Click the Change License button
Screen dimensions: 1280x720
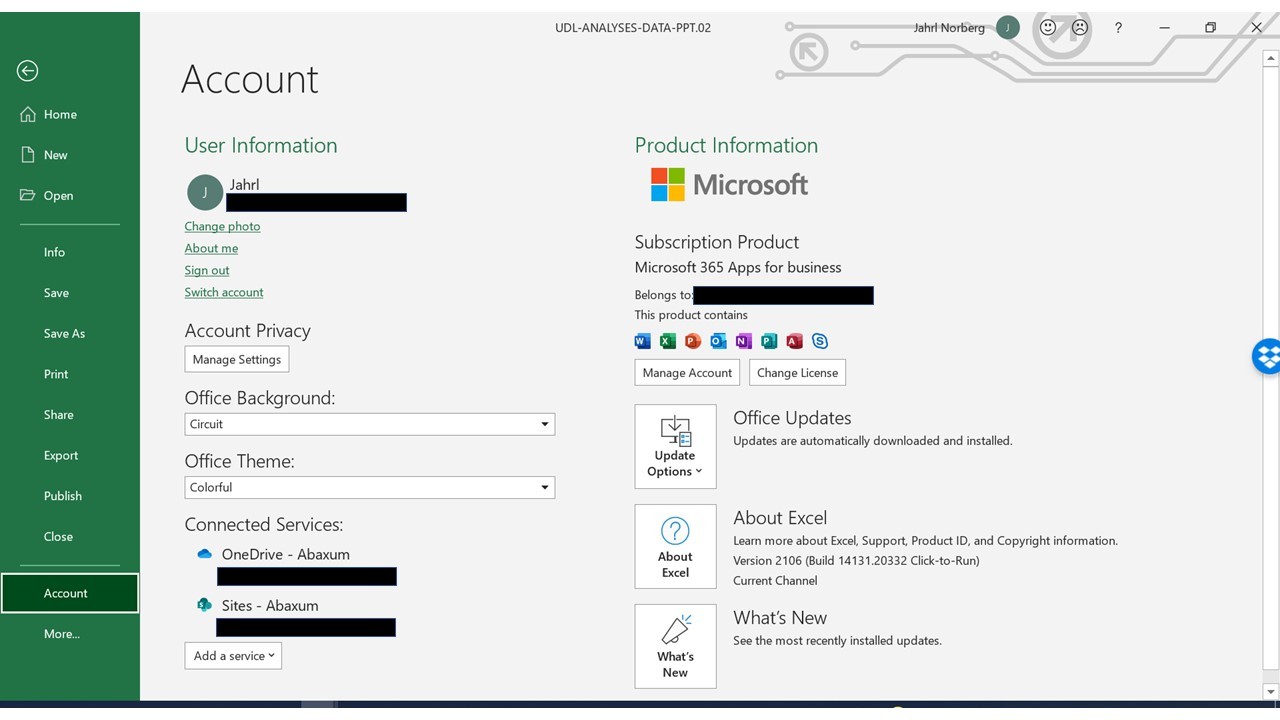pos(797,372)
